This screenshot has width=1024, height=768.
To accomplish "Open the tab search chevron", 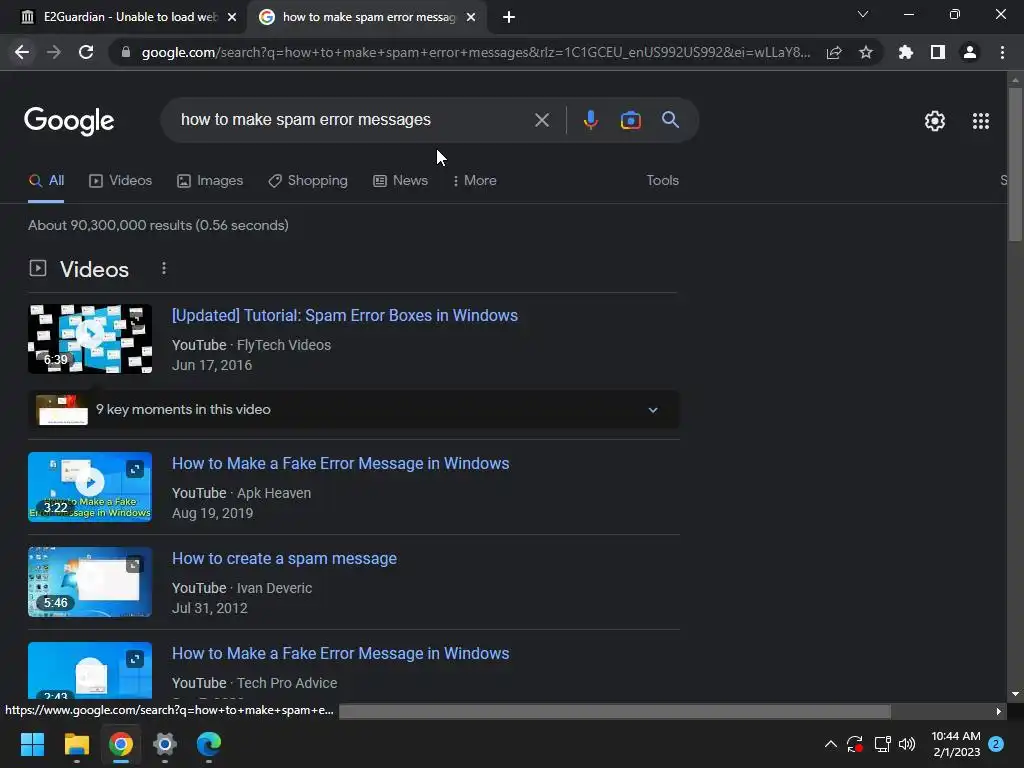I will [x=863, y=14].
